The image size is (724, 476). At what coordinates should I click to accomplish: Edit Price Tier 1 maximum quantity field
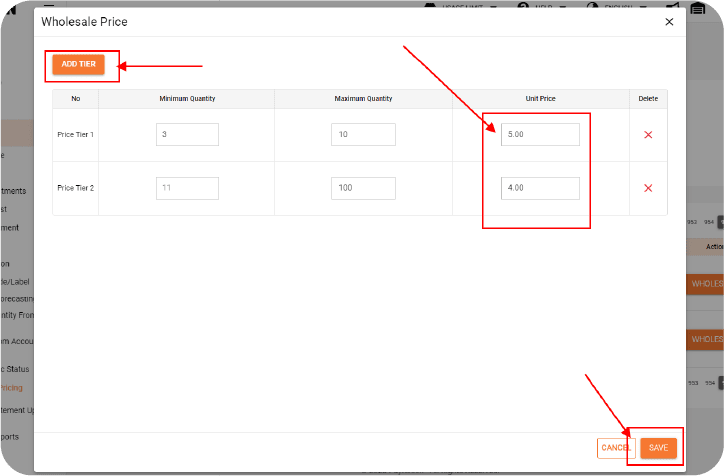pos(363,134)
